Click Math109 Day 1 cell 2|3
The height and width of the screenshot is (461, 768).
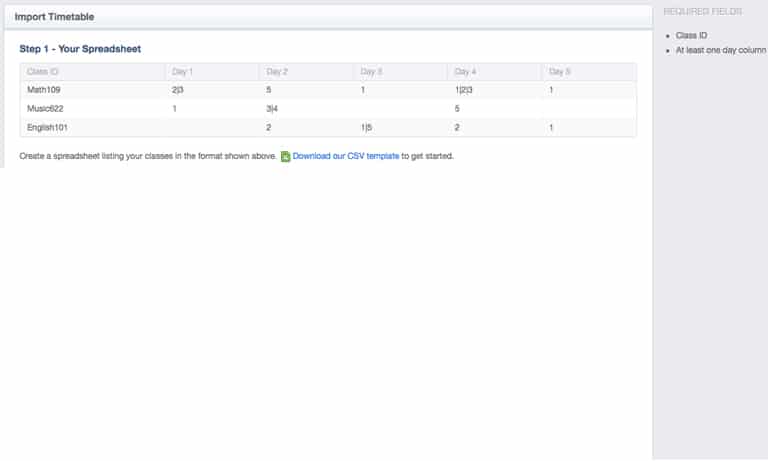tap(178, 90)
